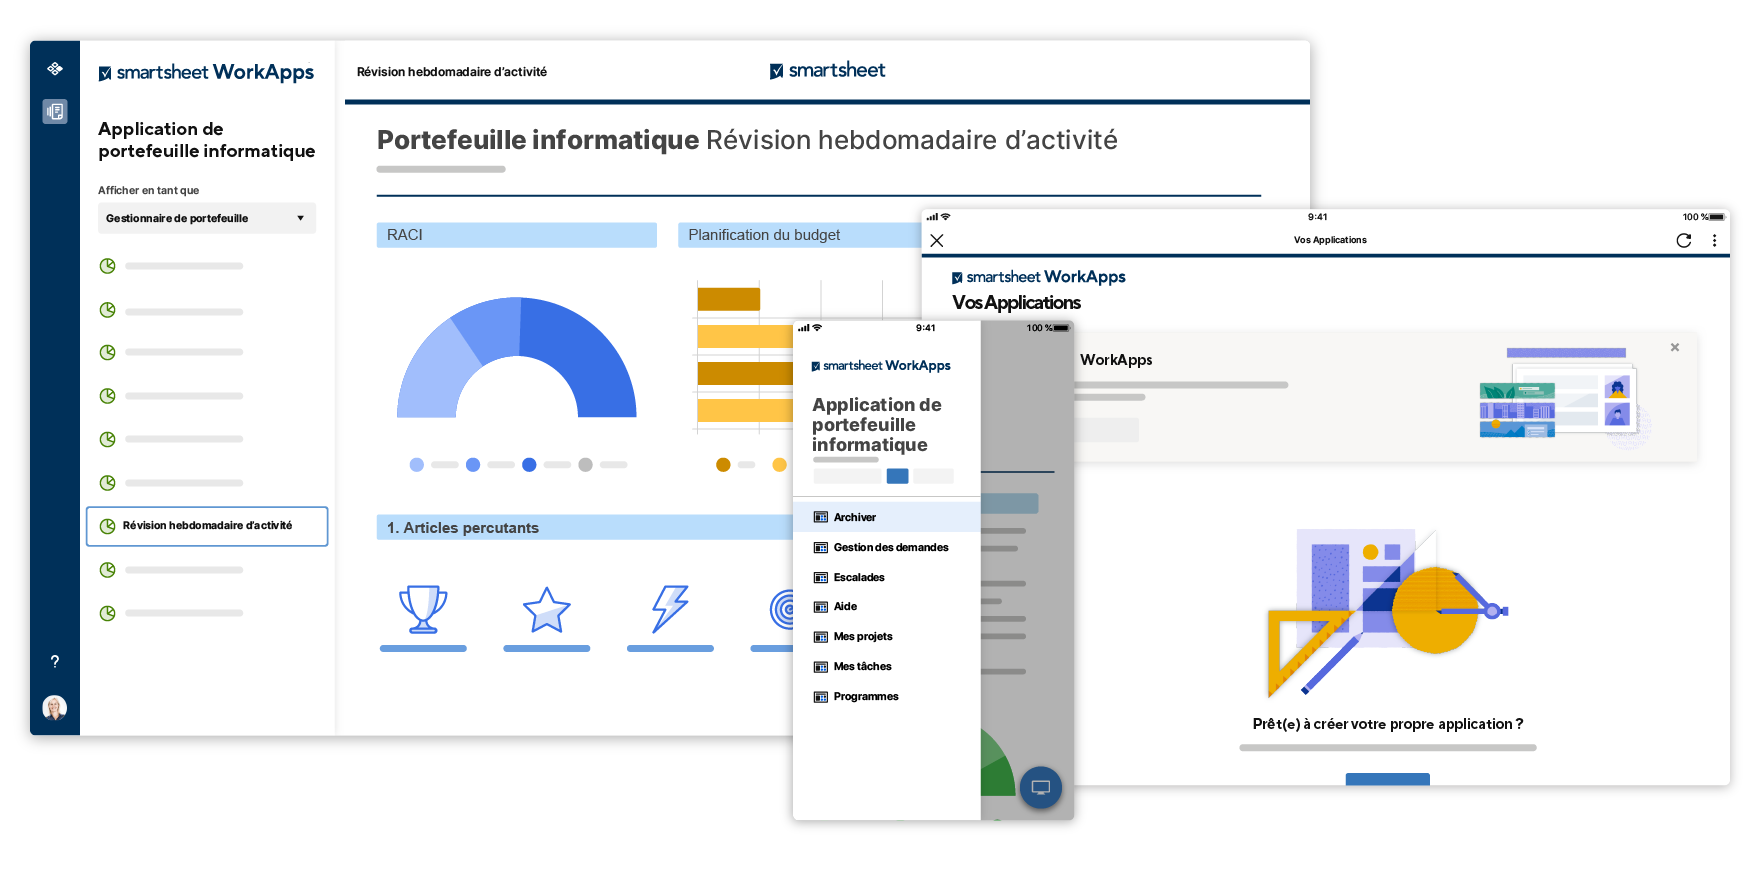Screen dimensions: 1760x877
Task: Click the RACI widget header
Action: (x=516, y=235)
